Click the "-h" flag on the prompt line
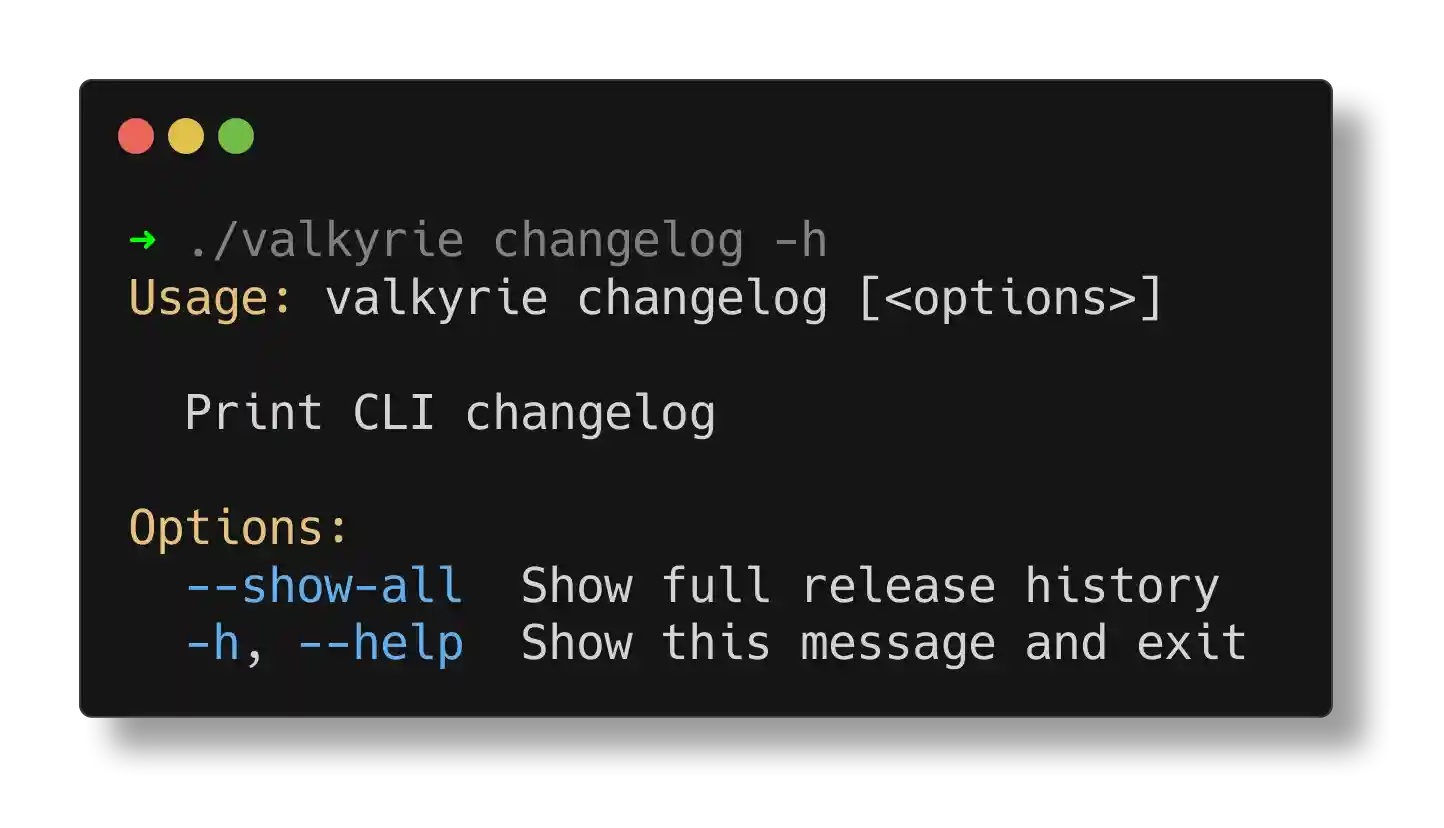 click(800, 241)
